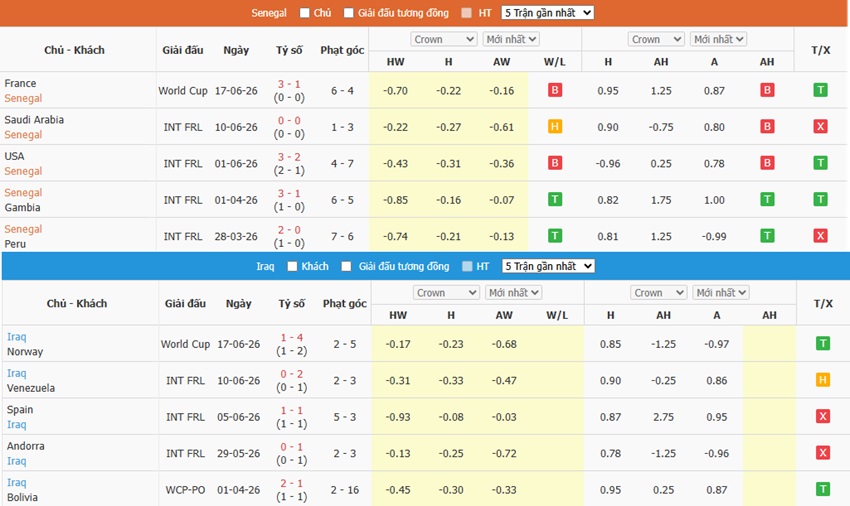This screenshot has width=850, height=506.
Task: Tick Giải đấu tương đồng checkbox for Iraq
Action: [x=346, y=266]
